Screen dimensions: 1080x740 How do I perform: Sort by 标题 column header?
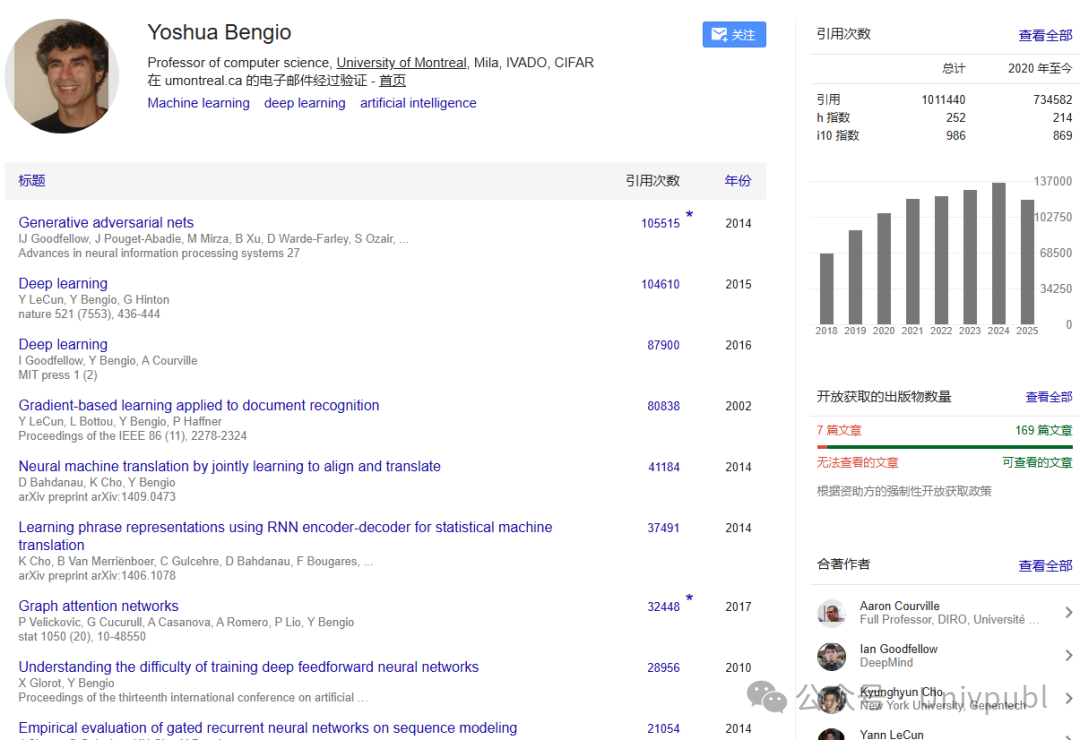[32, 181]
